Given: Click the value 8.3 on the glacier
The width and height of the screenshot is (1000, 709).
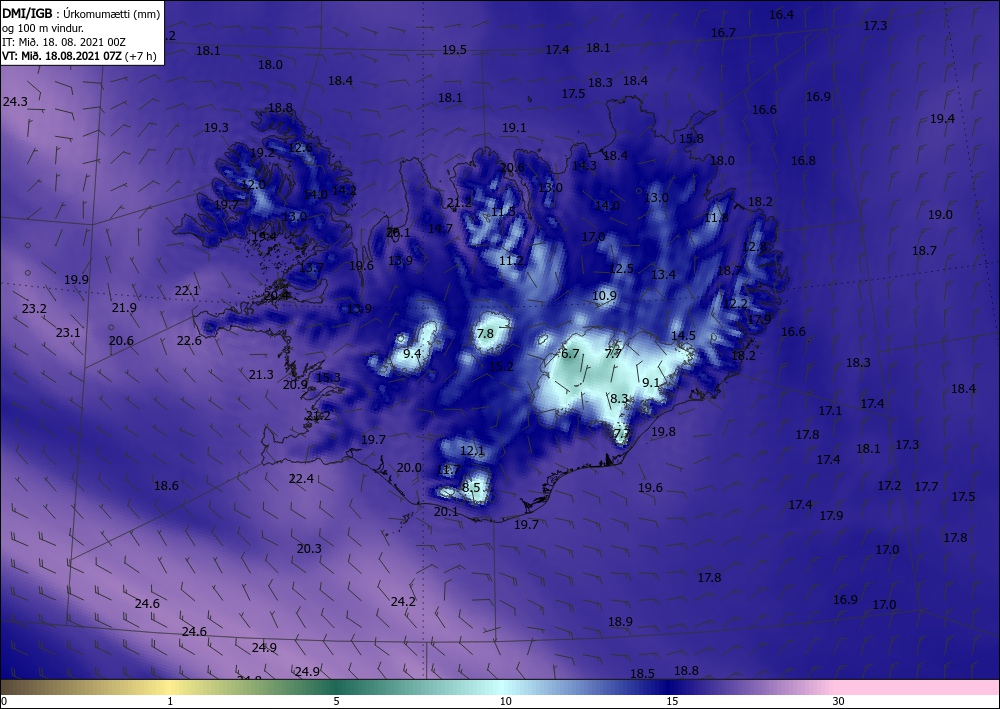Looking at the screenshot, I should (x=619, y=398).
